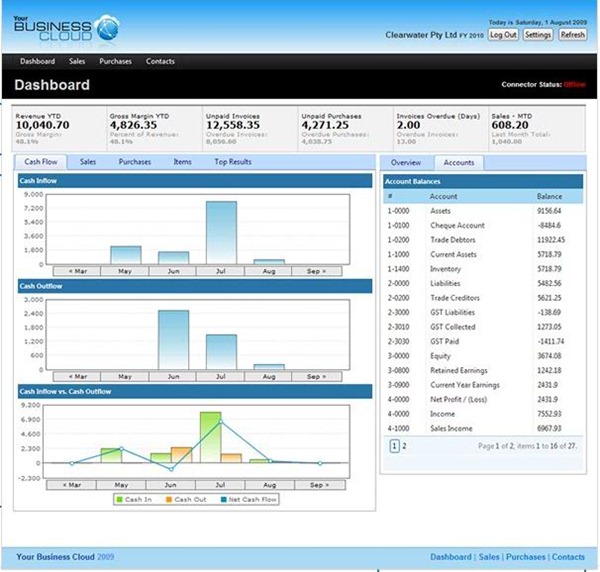Select the Cash Flow tab
600x572 pixels.
point(41,162)
